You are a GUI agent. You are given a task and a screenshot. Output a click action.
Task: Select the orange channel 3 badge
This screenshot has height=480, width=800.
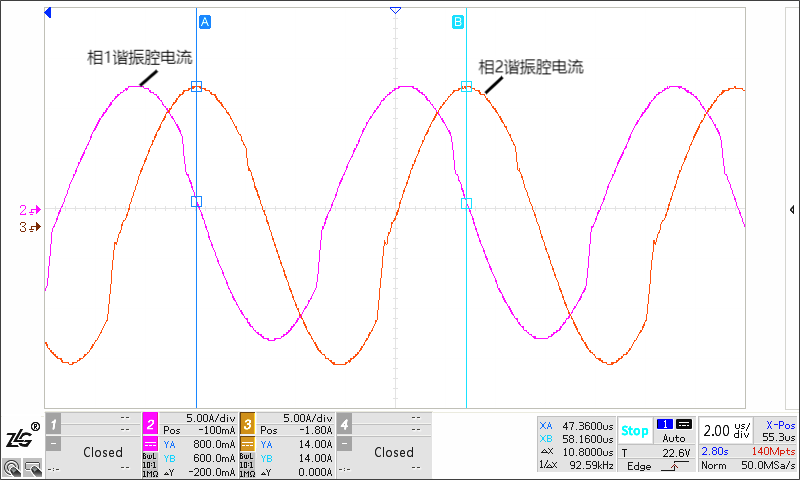pyautogui.click(x=247, y=423)
